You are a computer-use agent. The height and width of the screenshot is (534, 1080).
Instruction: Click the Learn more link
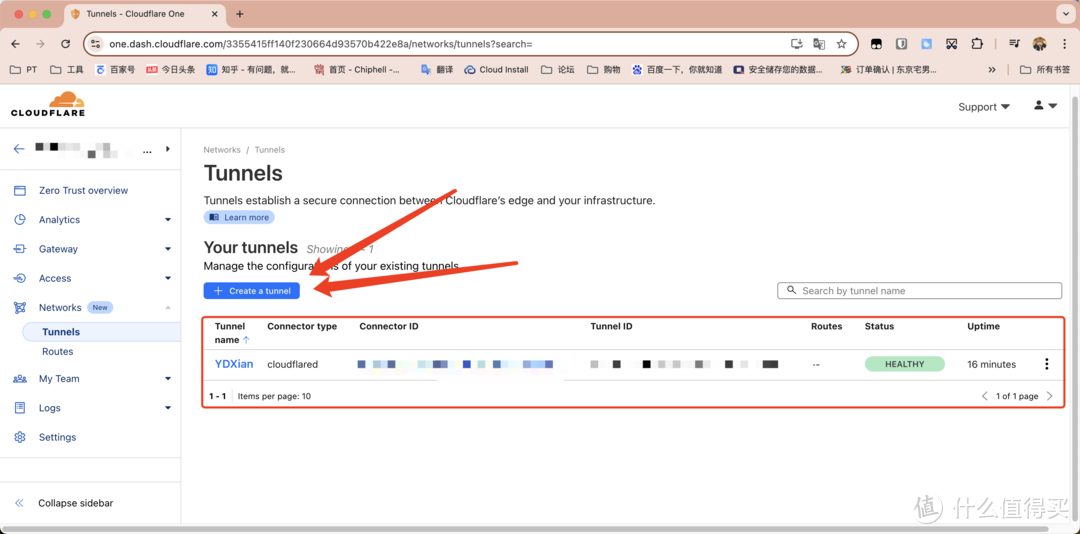239,217
